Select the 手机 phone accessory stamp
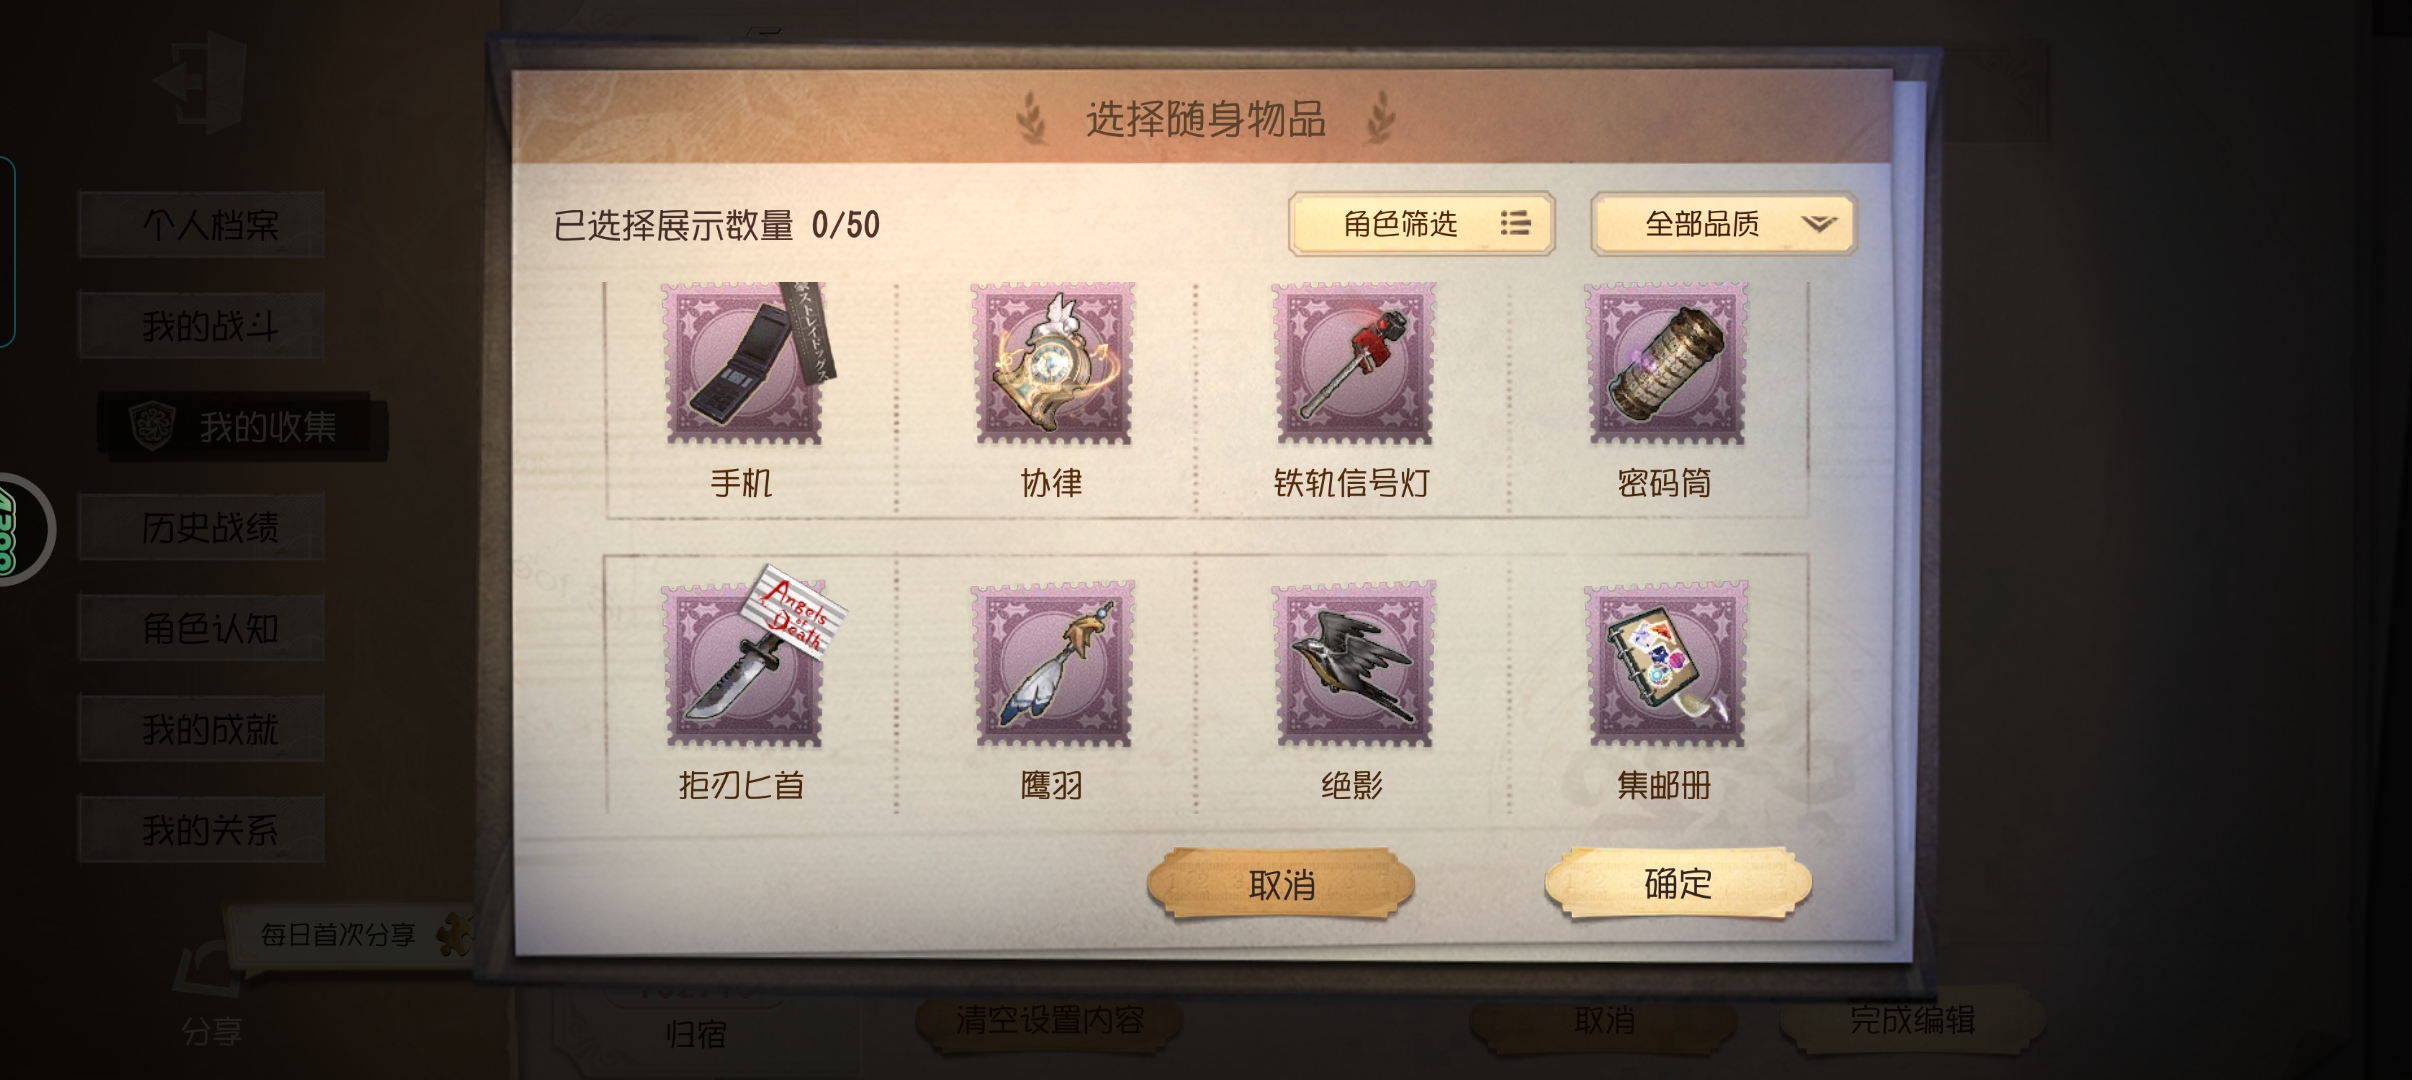Image resolution: width=2412 pixels, height=1080 pixels. [745, 364]
